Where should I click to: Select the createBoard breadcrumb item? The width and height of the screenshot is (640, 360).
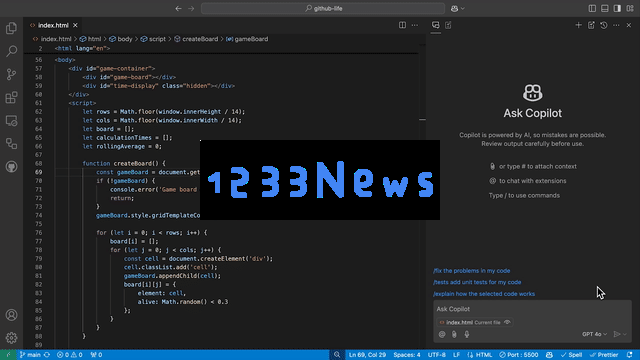pos(196,39)
